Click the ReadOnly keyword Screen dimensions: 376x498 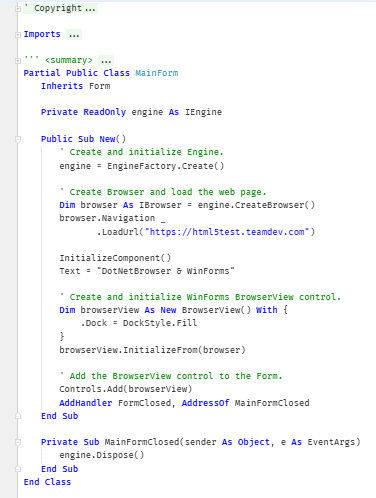tap(105, 112)
